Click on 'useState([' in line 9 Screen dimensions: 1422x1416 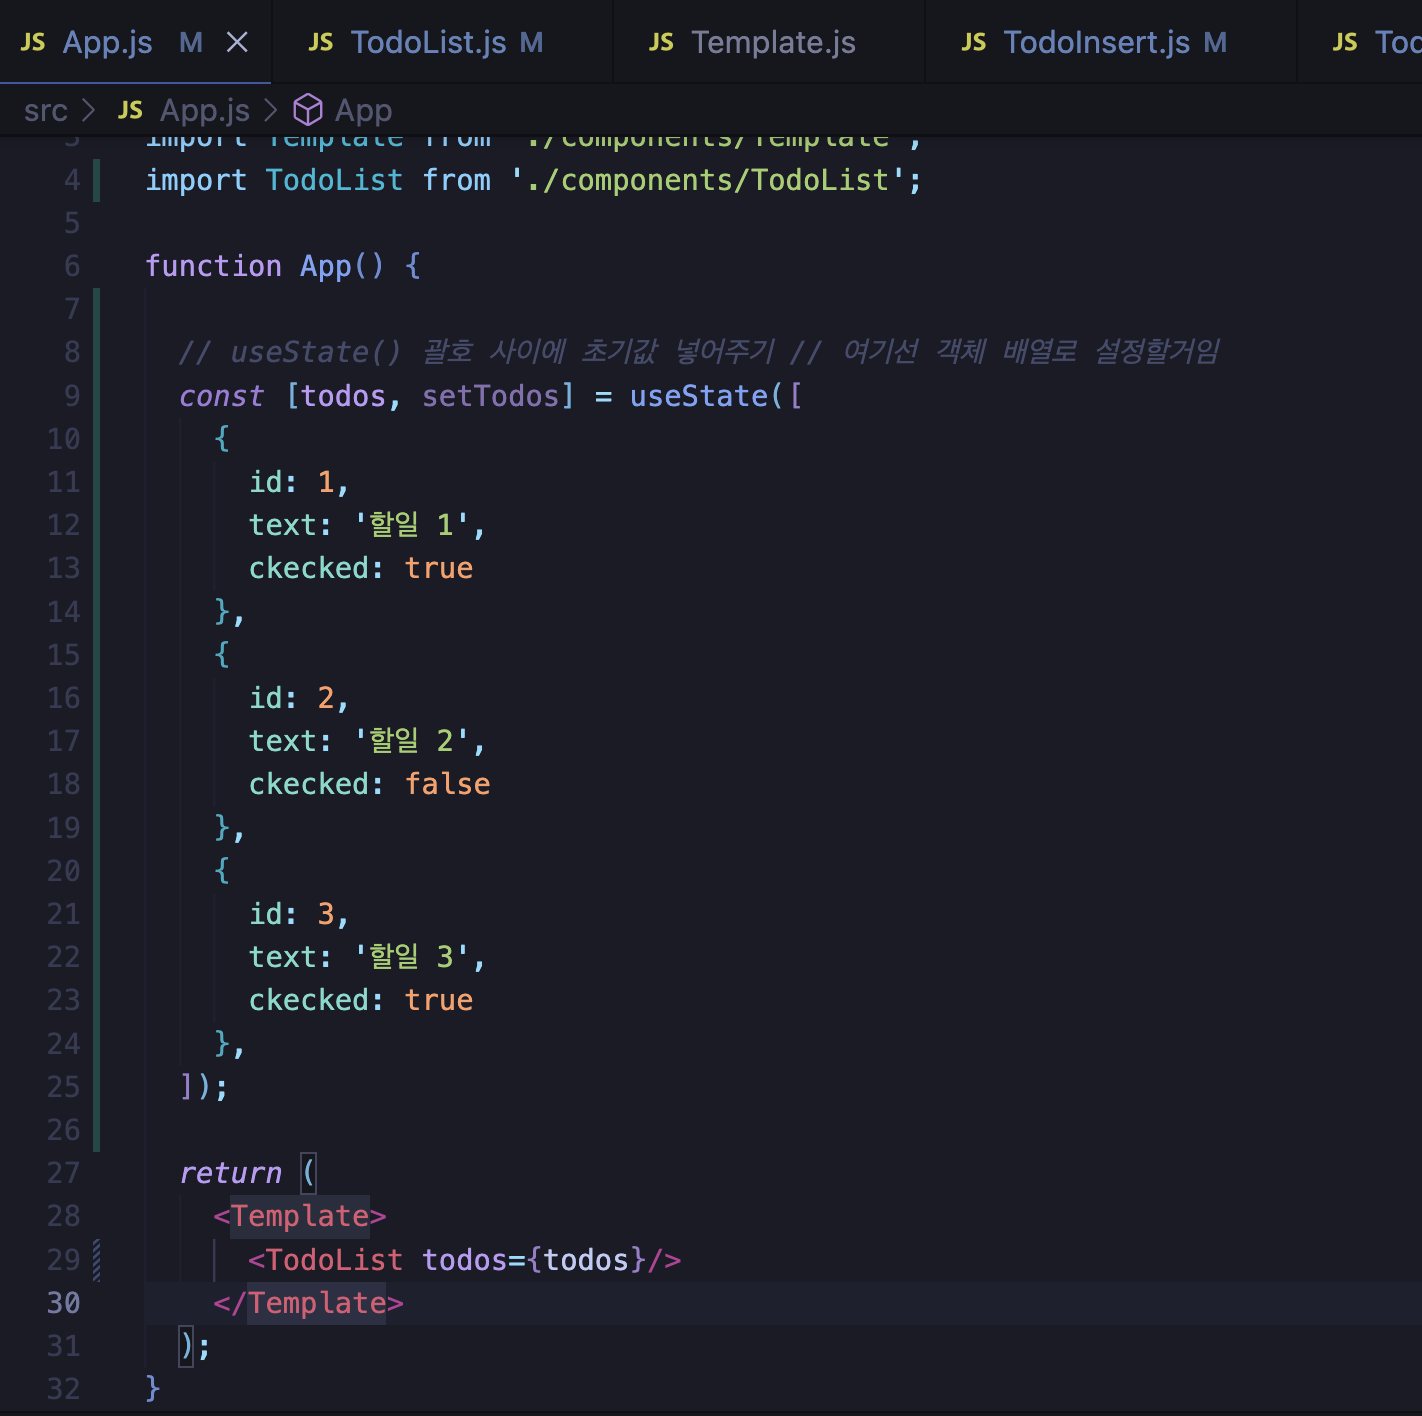point(716,396)
